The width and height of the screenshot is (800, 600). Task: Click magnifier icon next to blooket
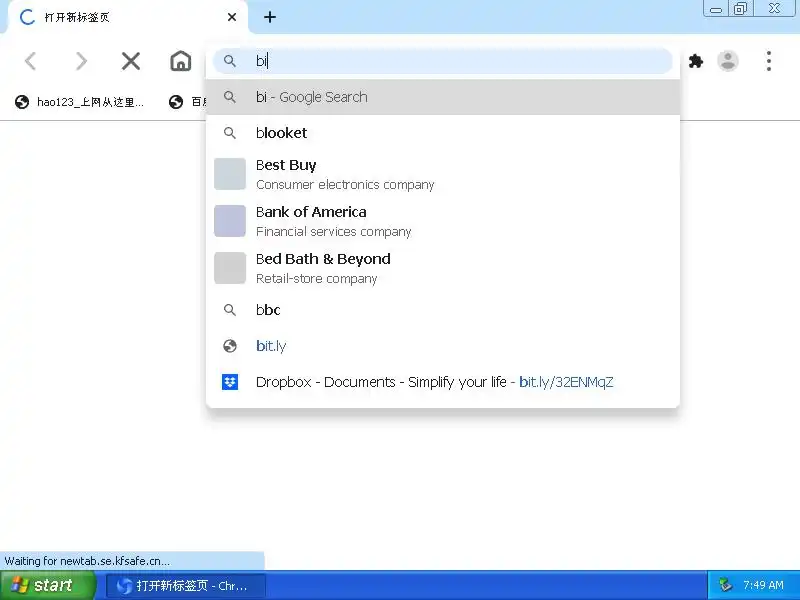(x=230, y=133)
